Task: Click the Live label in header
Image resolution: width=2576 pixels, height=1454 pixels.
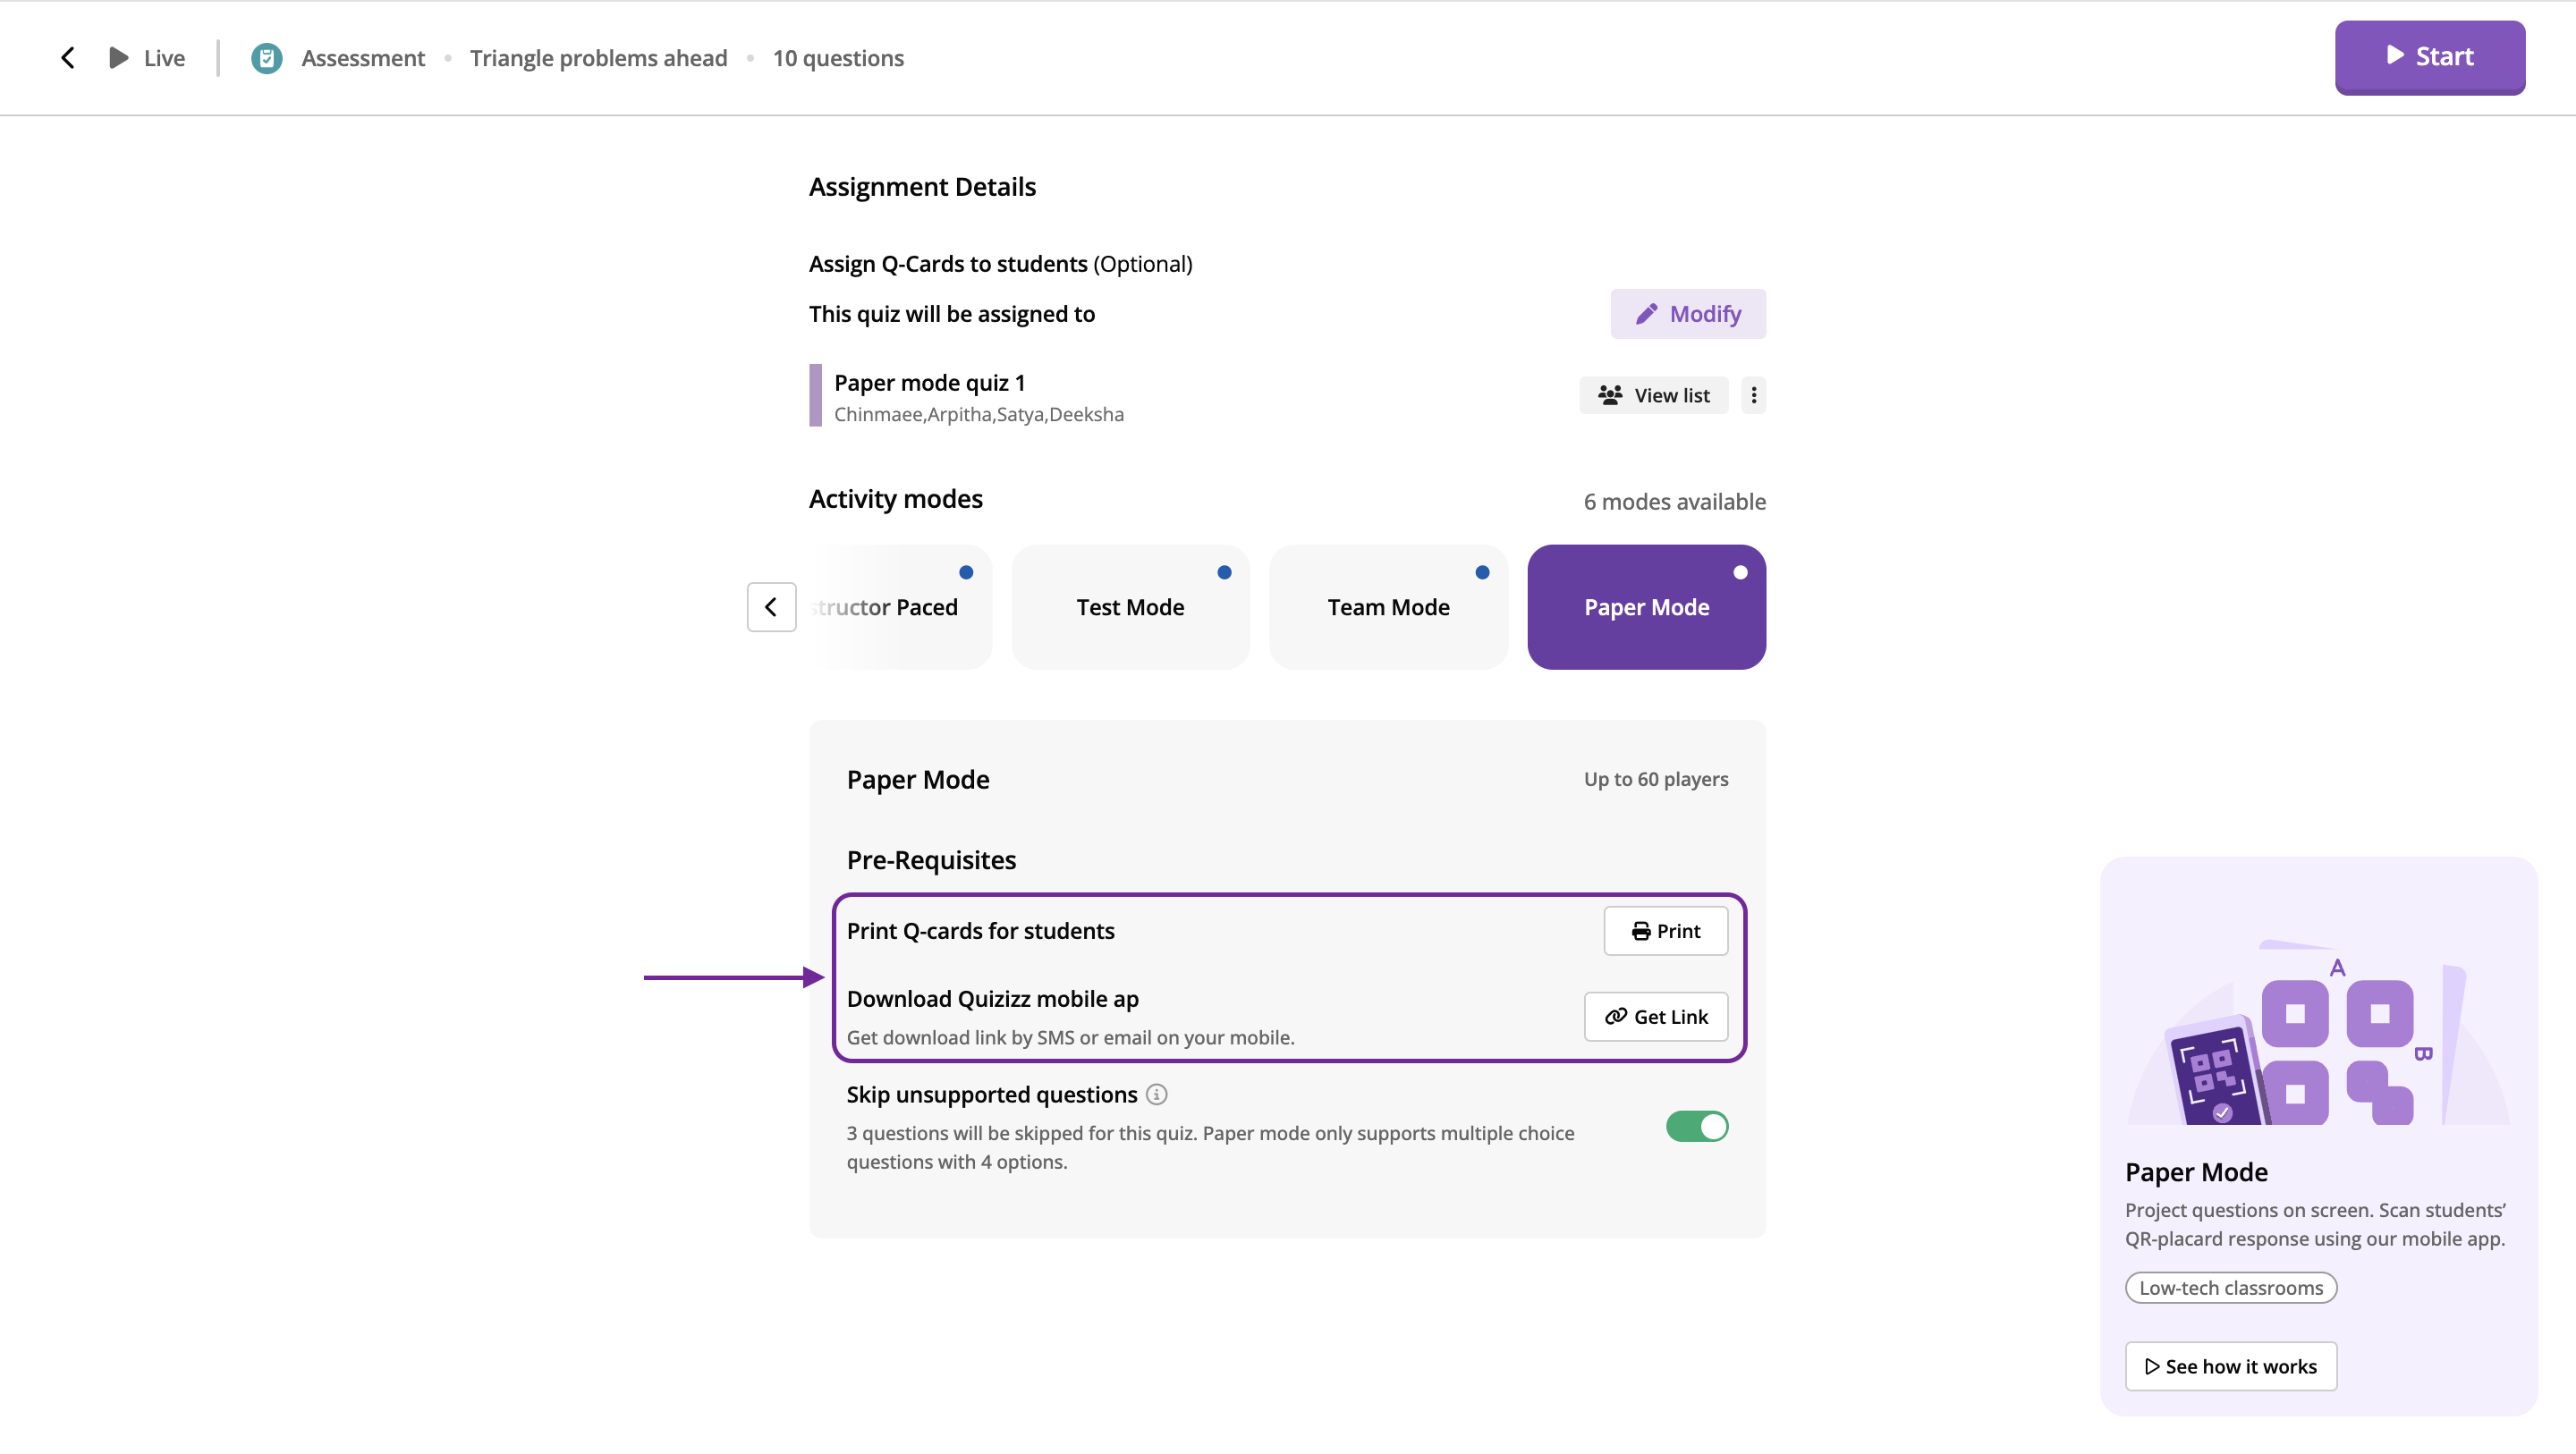Action: point(164,58)
